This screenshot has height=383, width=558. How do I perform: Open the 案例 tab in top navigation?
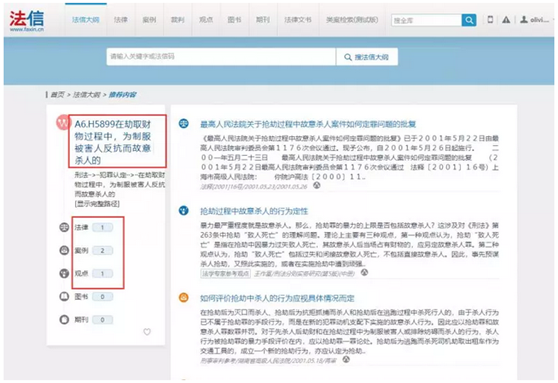tap(149, 20)
